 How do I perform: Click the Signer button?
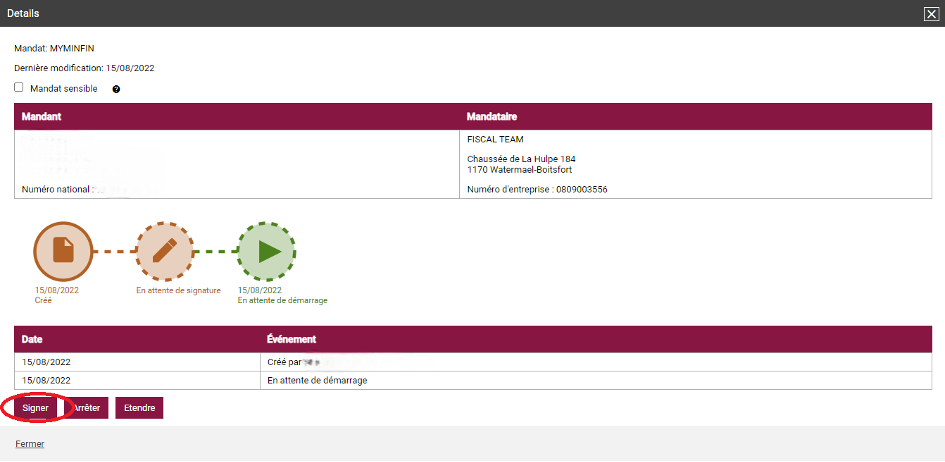pos(35,408)
